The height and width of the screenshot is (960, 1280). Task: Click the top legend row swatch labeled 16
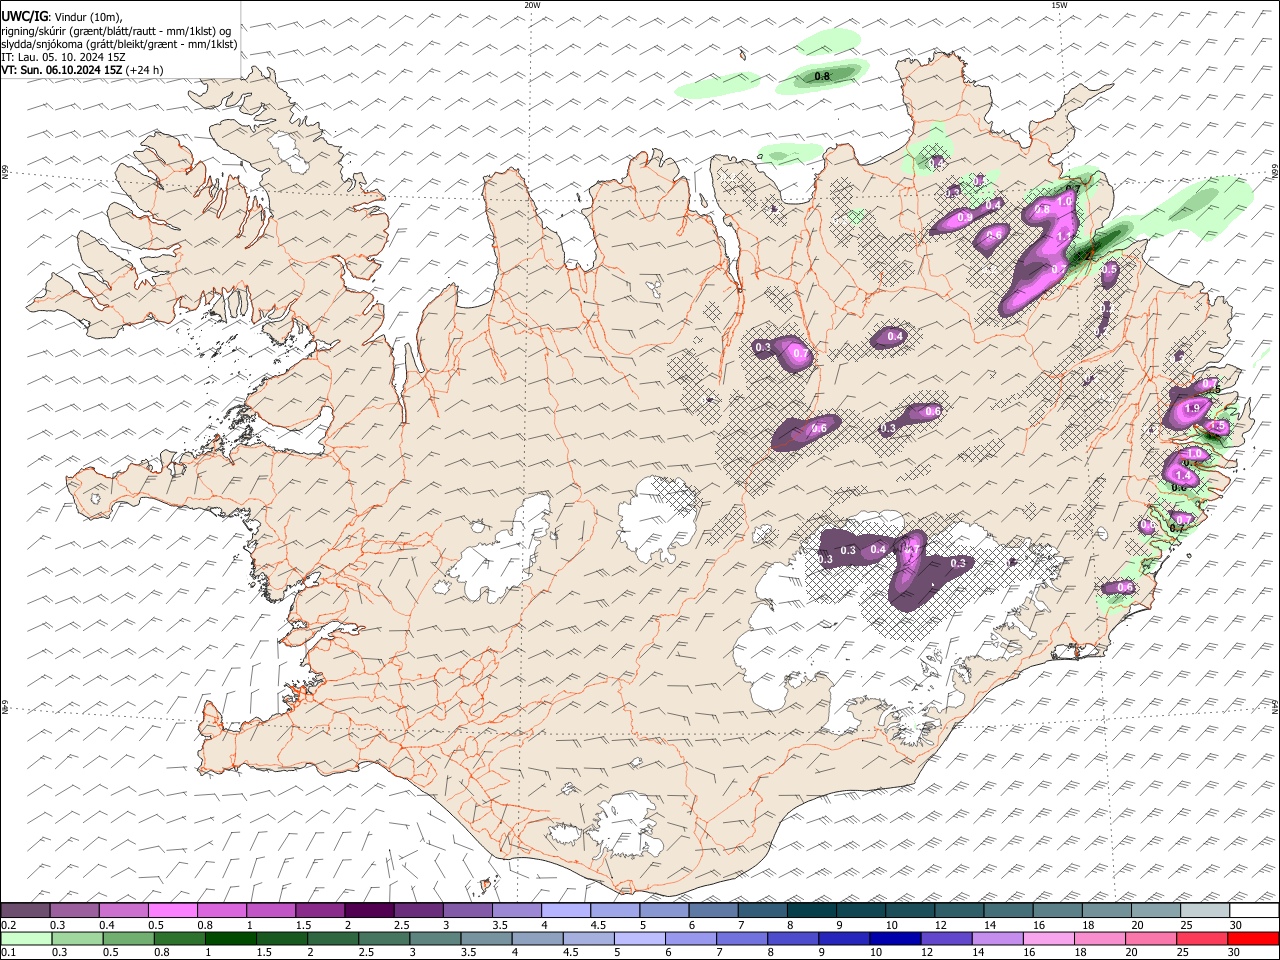click(x=1058, y=911)
